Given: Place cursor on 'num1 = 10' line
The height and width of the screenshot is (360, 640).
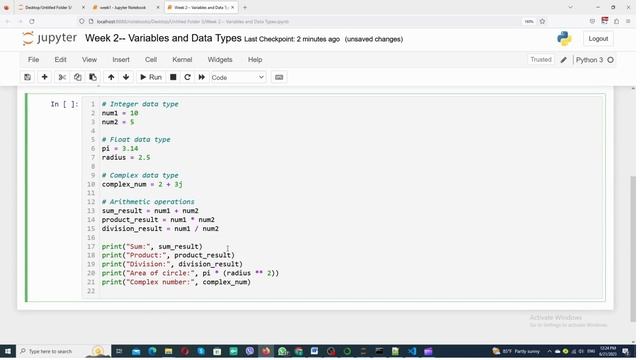Looking at the screenshot, I should pos(120,113).
